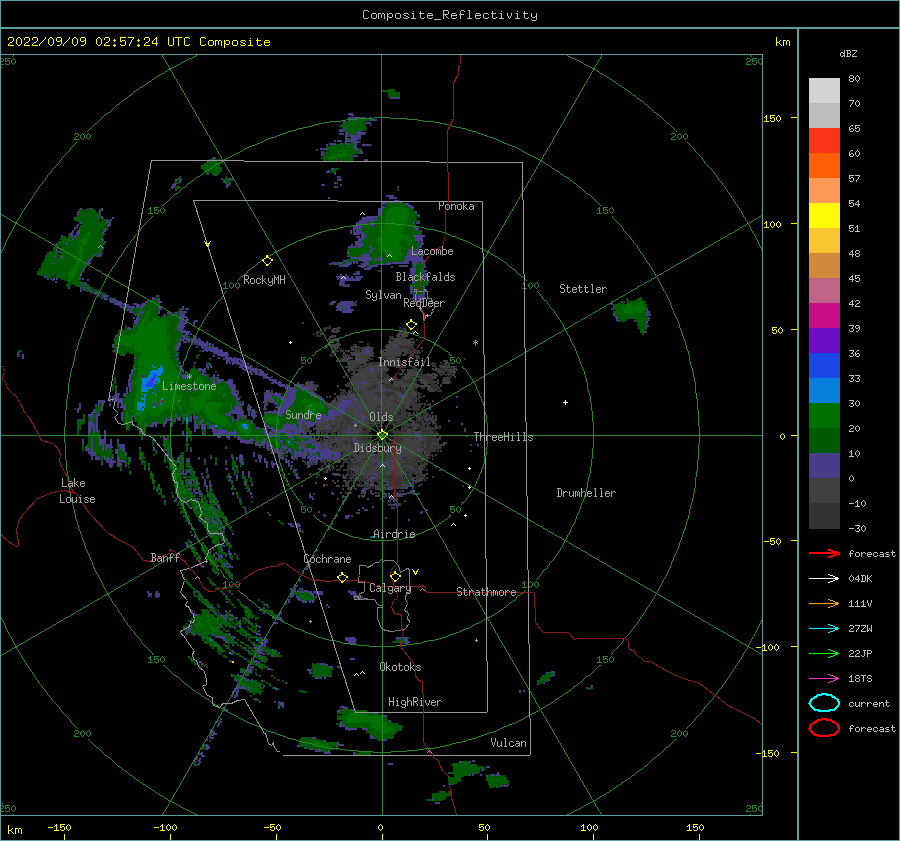This screenshot has height=841, width=900.
Task: Click the cyan current ellipse icon
Action: pyautogui.click(x=824, y=703)
